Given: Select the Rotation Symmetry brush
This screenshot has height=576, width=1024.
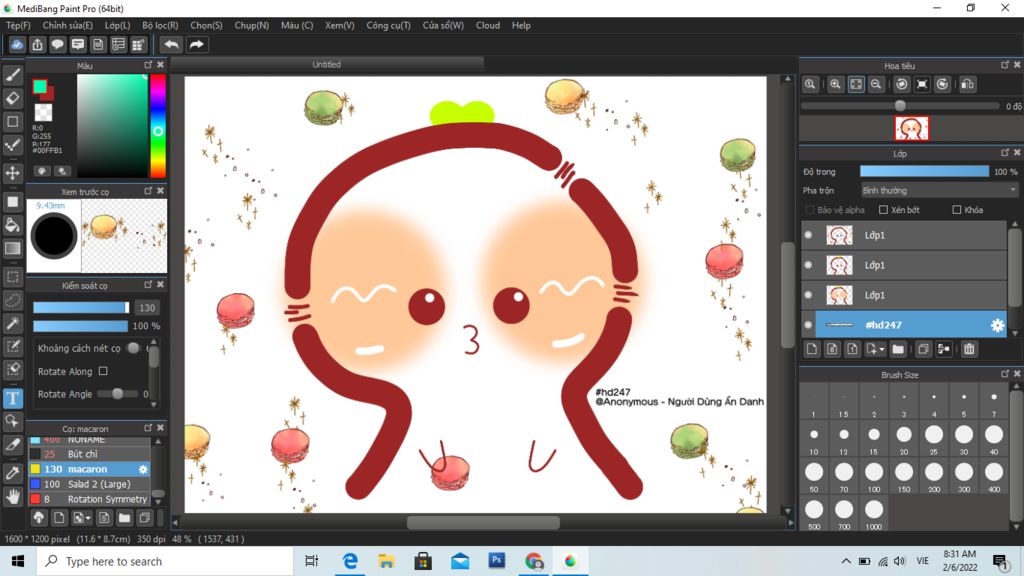Looking at the screenshot, I should pos(89,499).
